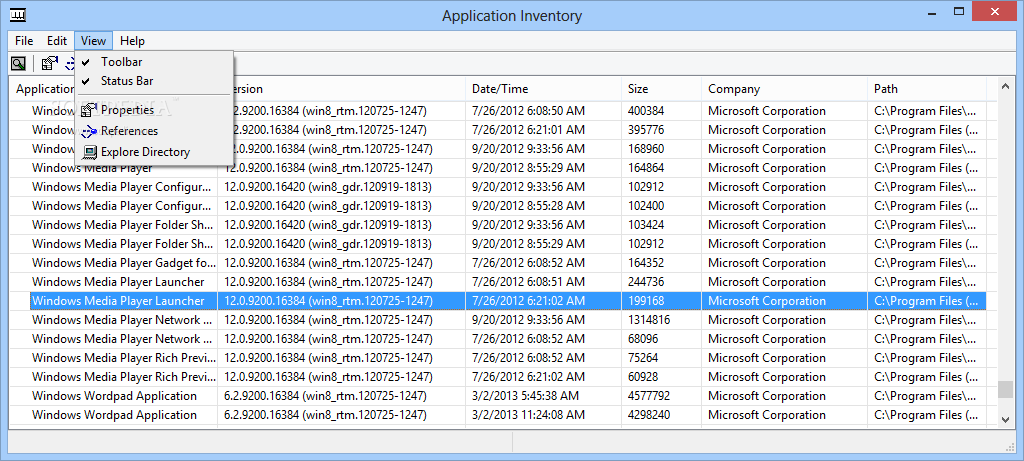Click the Windows Media Player Network name in 68096 row

(123, 339)
